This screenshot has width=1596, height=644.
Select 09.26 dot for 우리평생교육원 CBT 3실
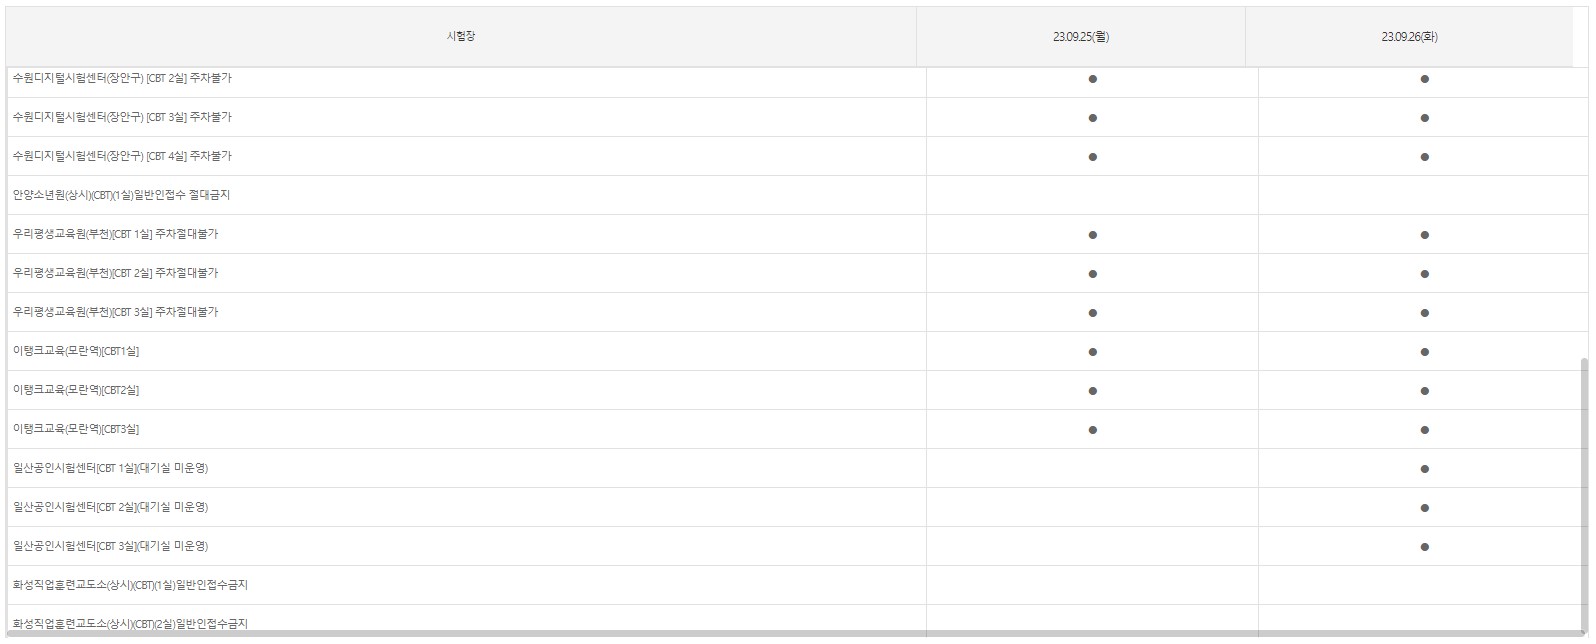click(x=1424, y=313)
